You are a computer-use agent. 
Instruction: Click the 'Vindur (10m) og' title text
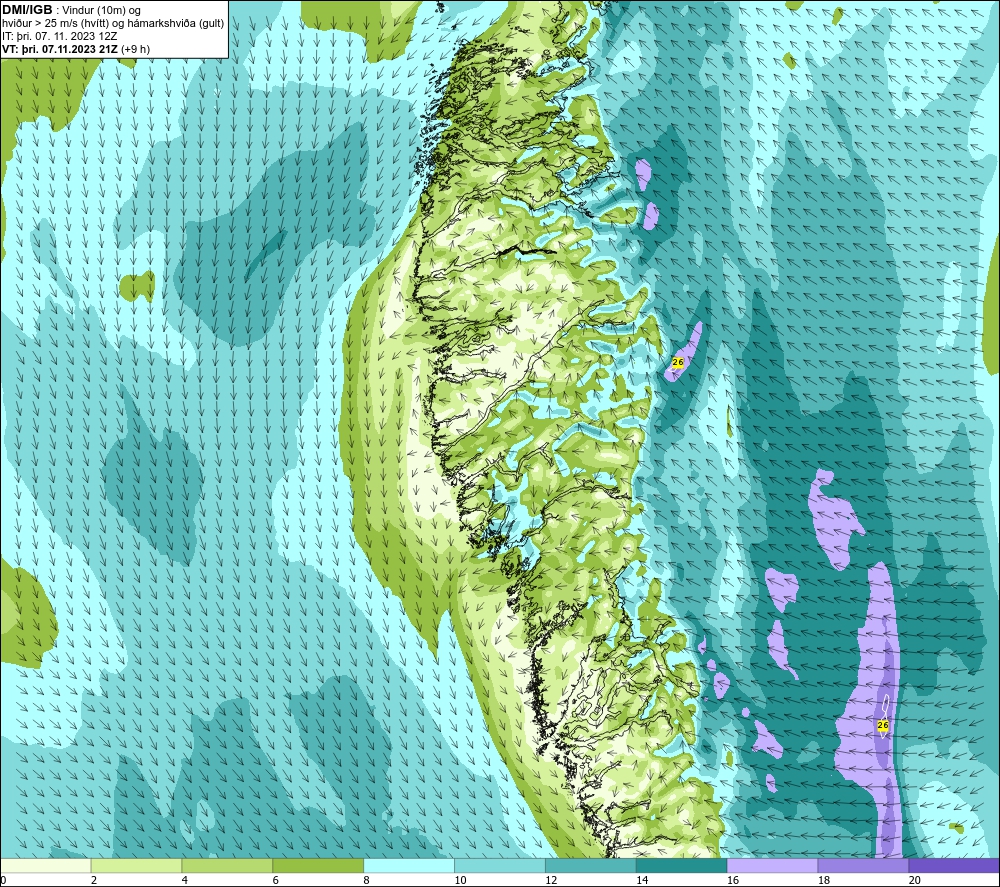[101, 10]
